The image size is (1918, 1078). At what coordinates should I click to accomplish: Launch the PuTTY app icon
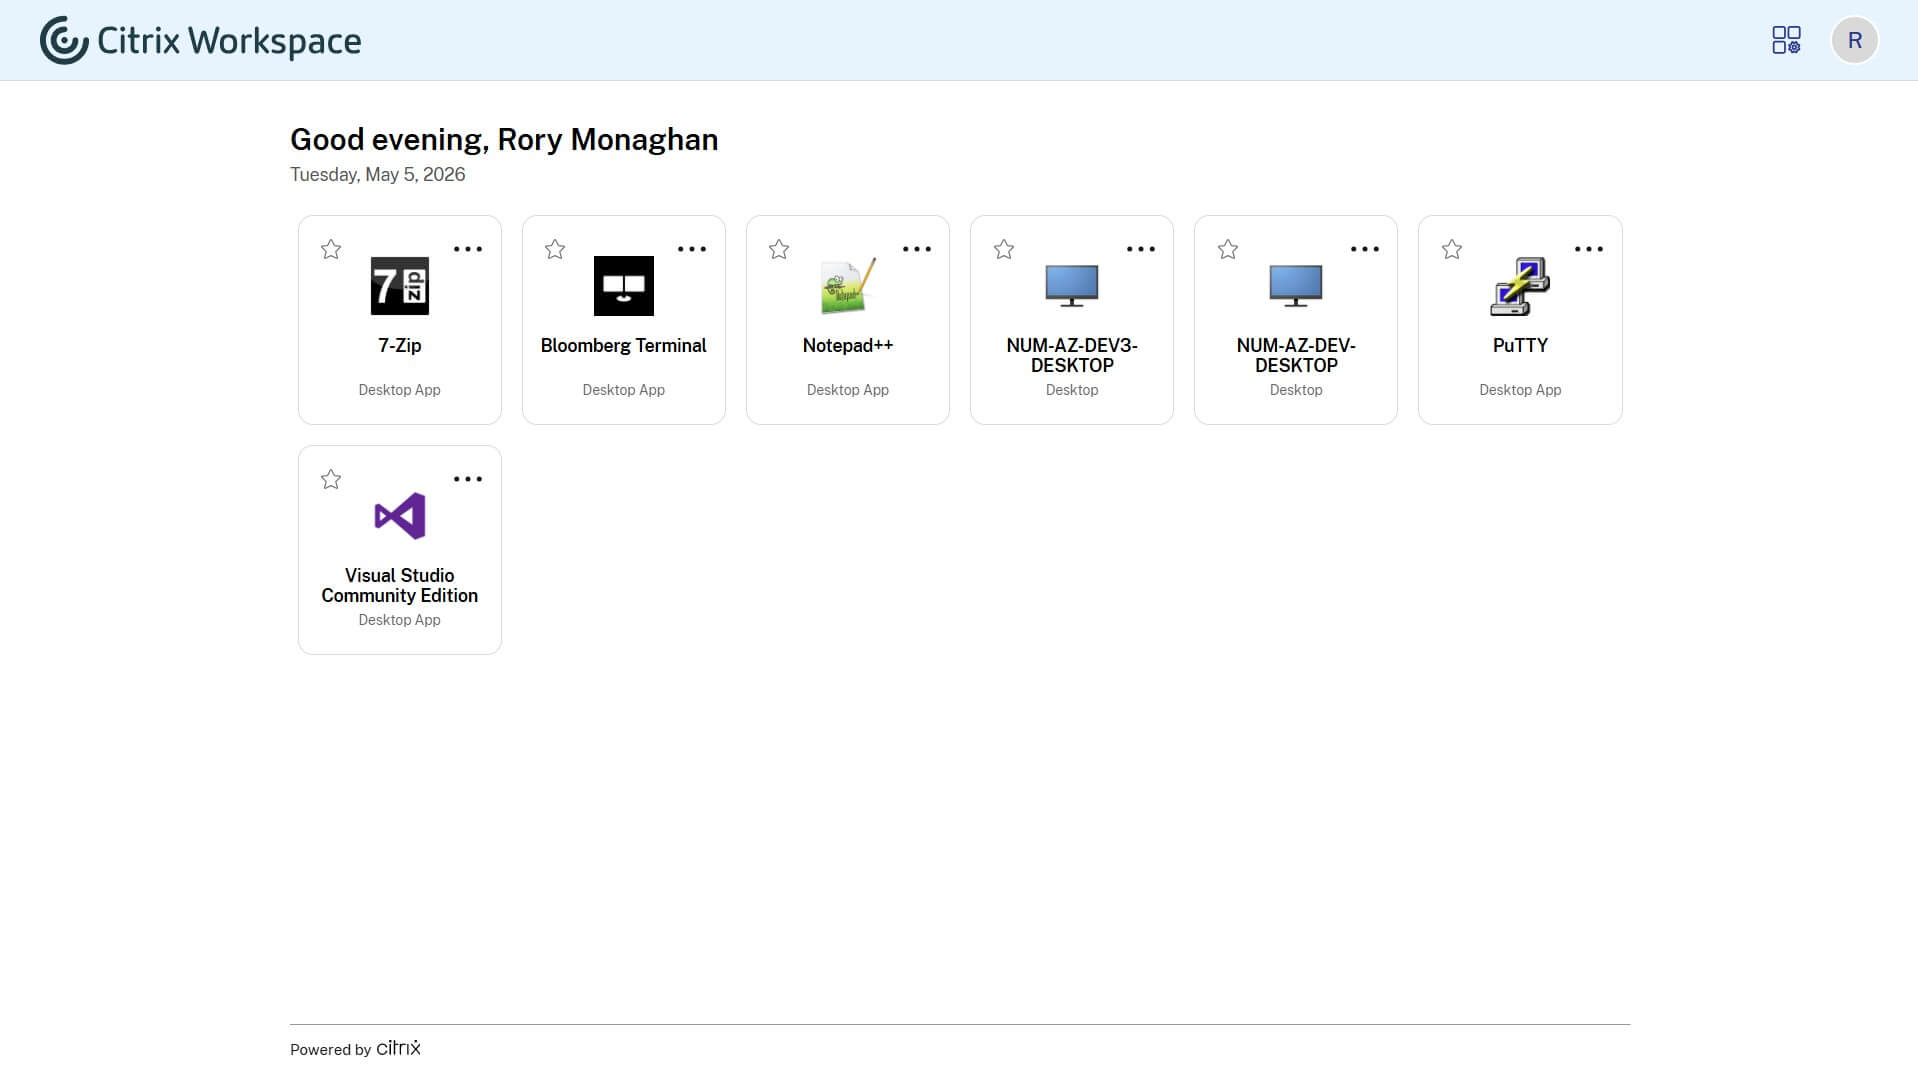tap(1520, 286)
